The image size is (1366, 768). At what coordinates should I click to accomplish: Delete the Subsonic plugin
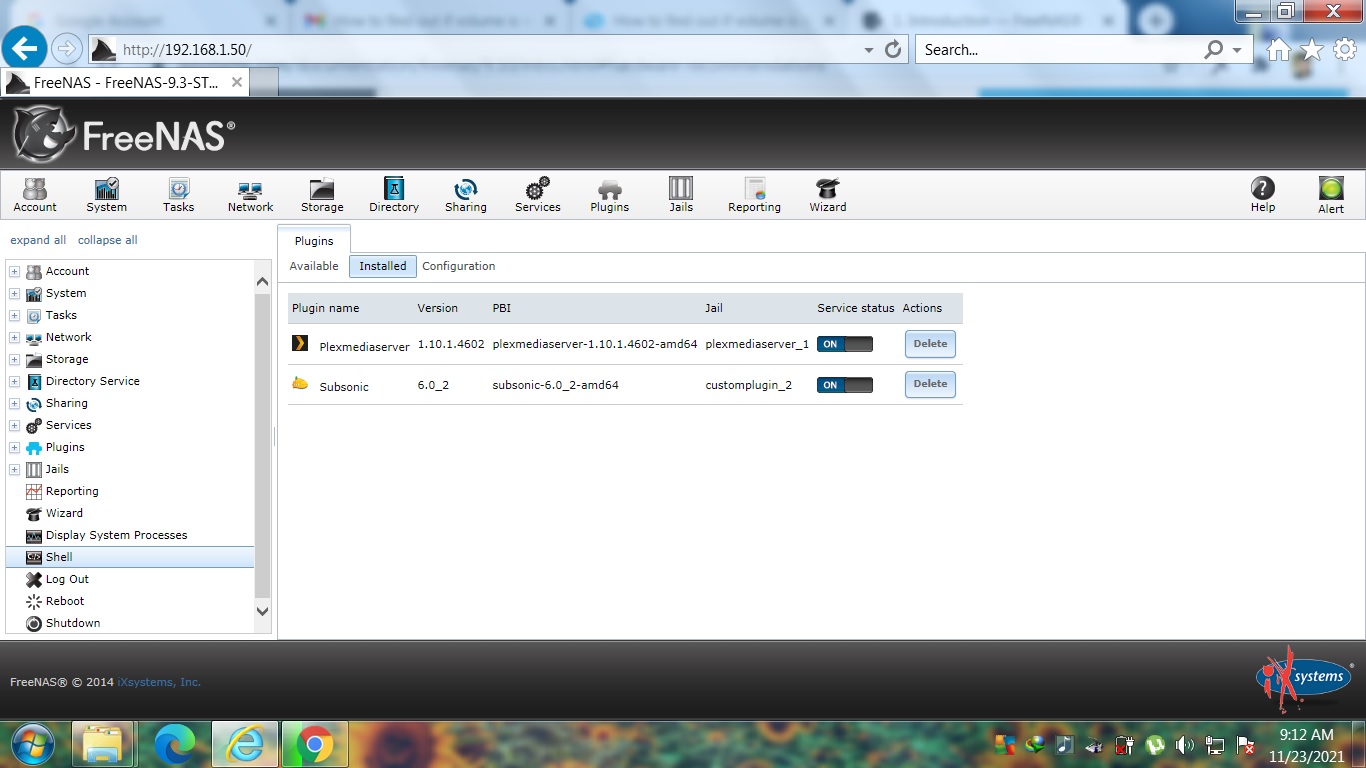(930, 384)
